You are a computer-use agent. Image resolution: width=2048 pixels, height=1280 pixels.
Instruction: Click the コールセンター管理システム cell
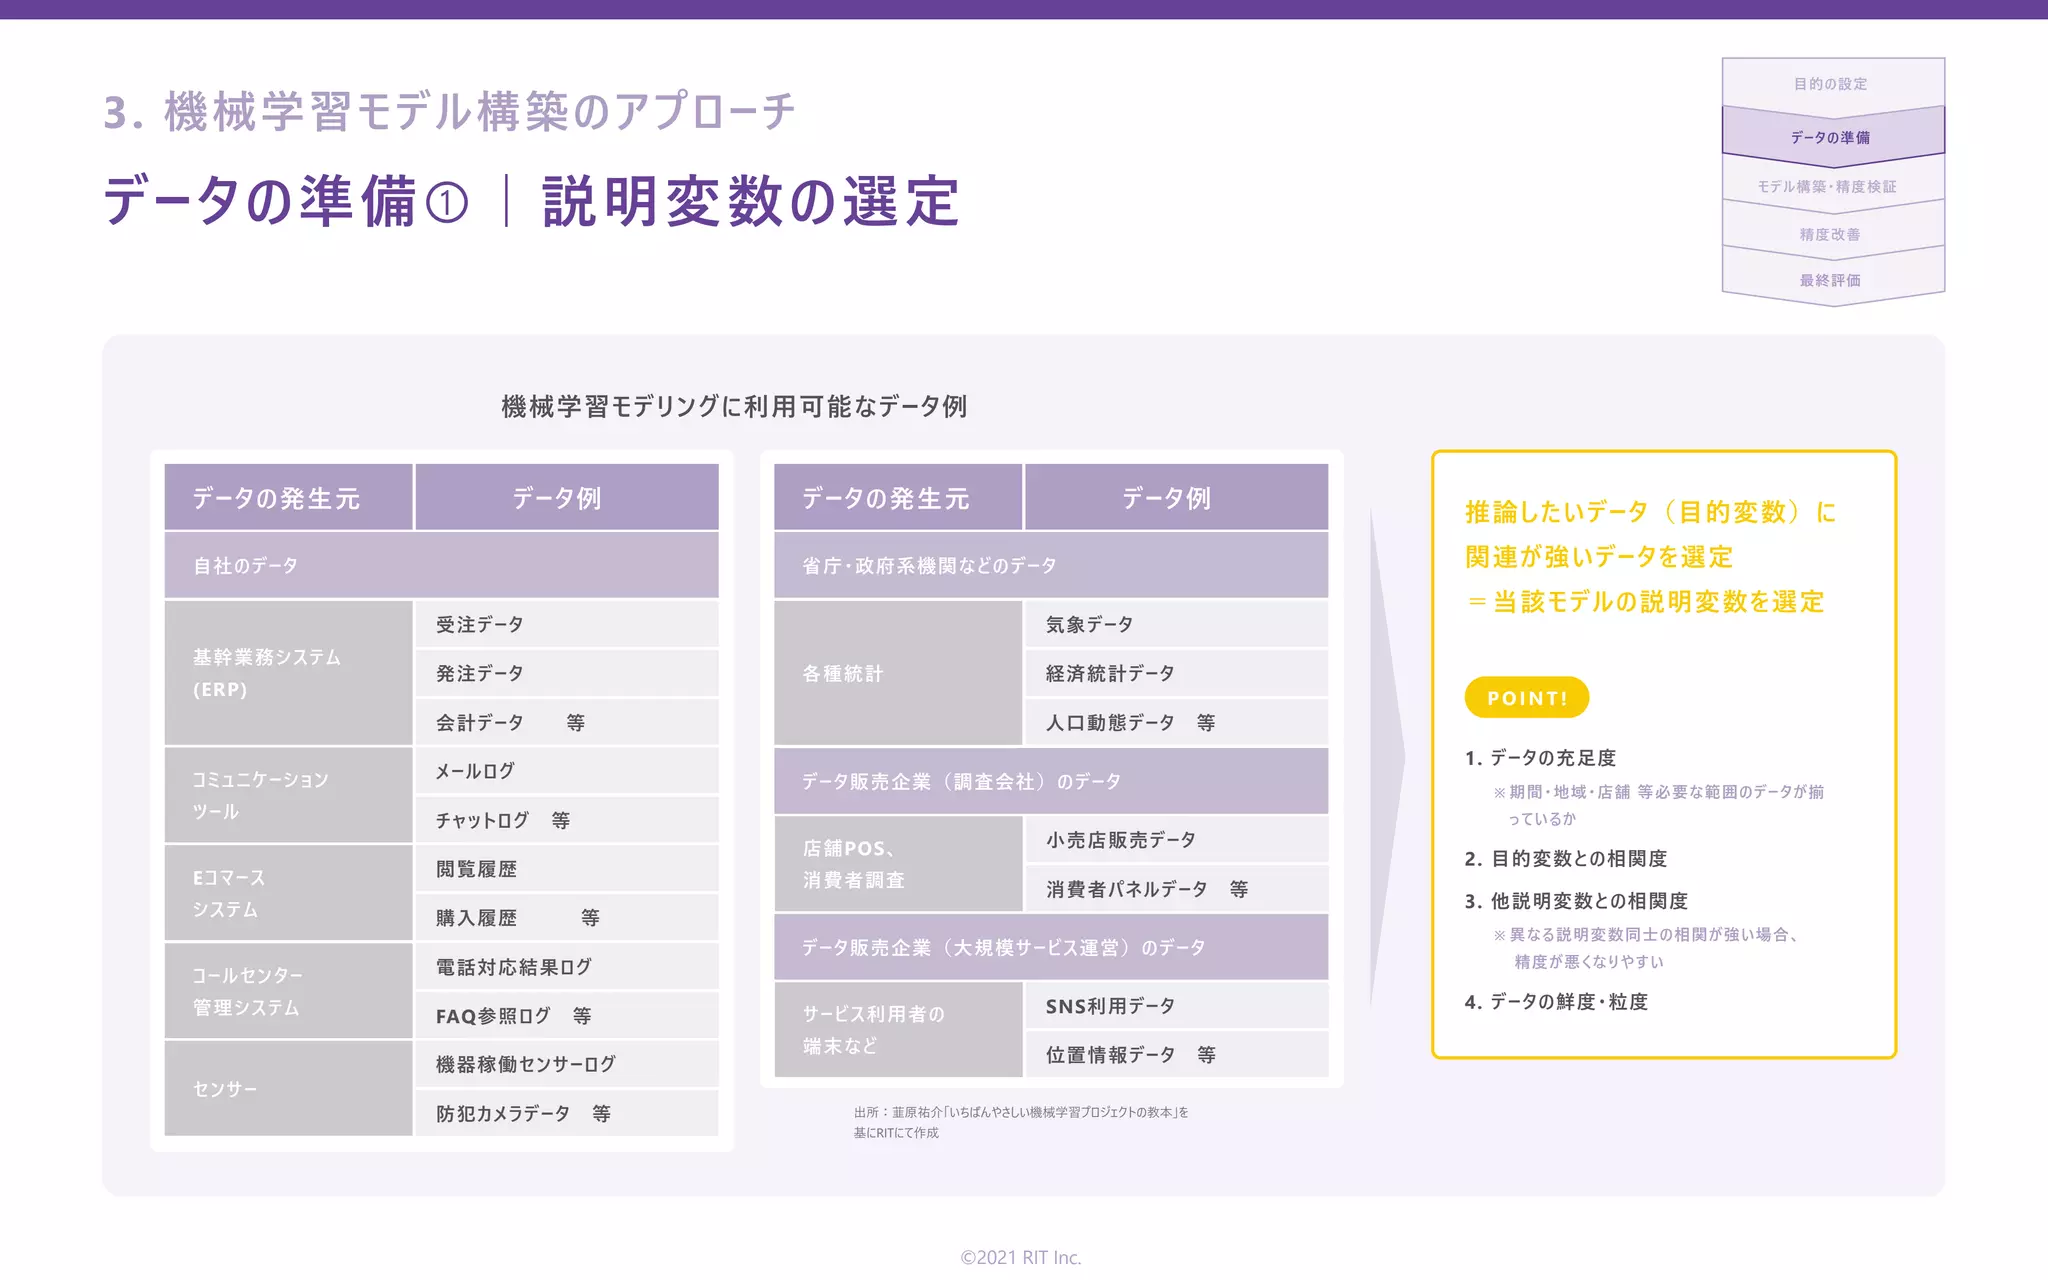[288, 991]
